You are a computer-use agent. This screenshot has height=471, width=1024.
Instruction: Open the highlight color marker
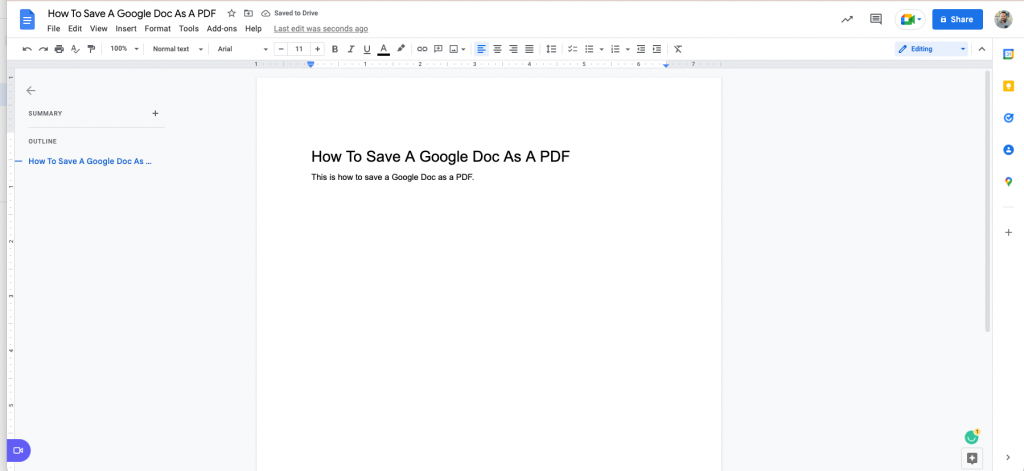point(401,49)
